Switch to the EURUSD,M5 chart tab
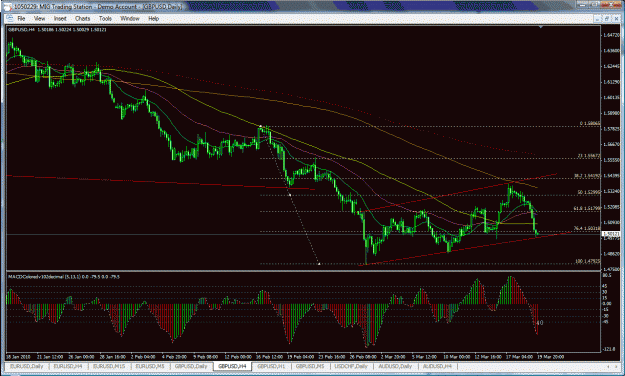The width and height of the screenshot is (625, 376). [150, 366]
